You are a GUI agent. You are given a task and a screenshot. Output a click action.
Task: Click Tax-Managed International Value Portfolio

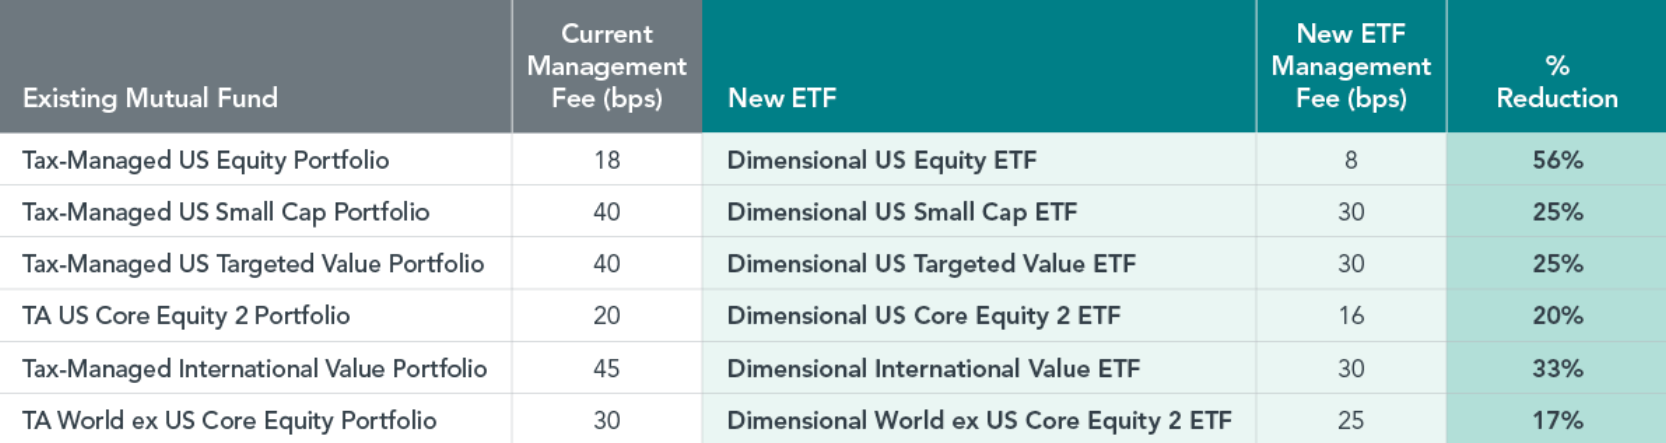254,369
